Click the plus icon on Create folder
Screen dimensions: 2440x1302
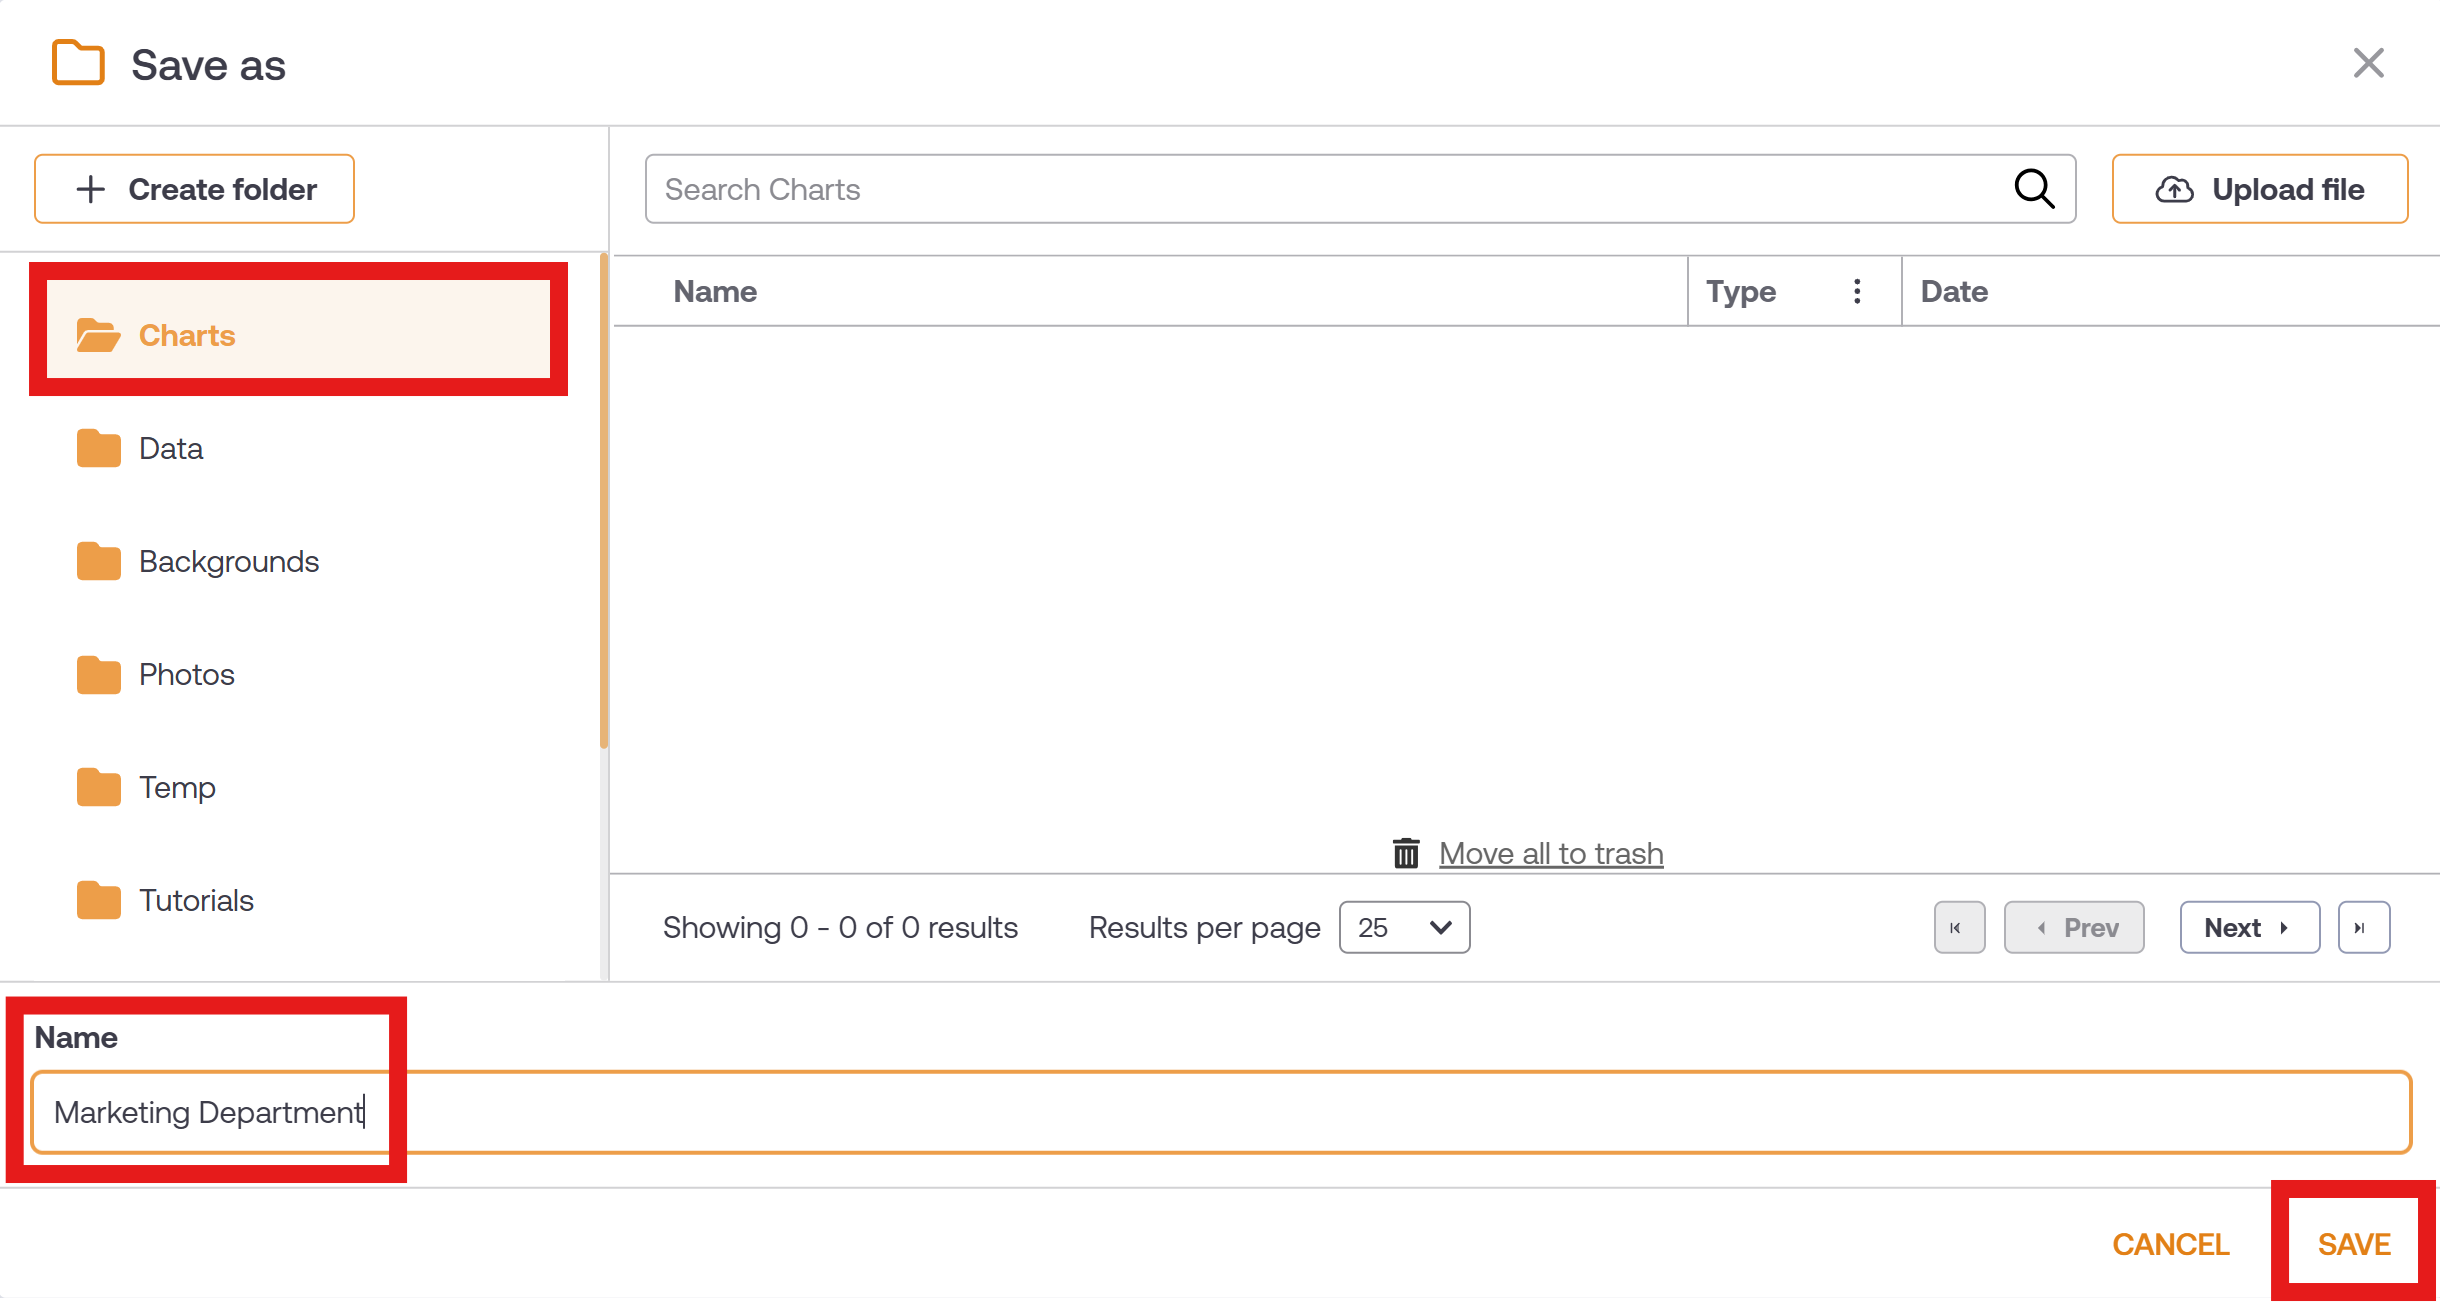pyautogui.click(x=91, y=189)
